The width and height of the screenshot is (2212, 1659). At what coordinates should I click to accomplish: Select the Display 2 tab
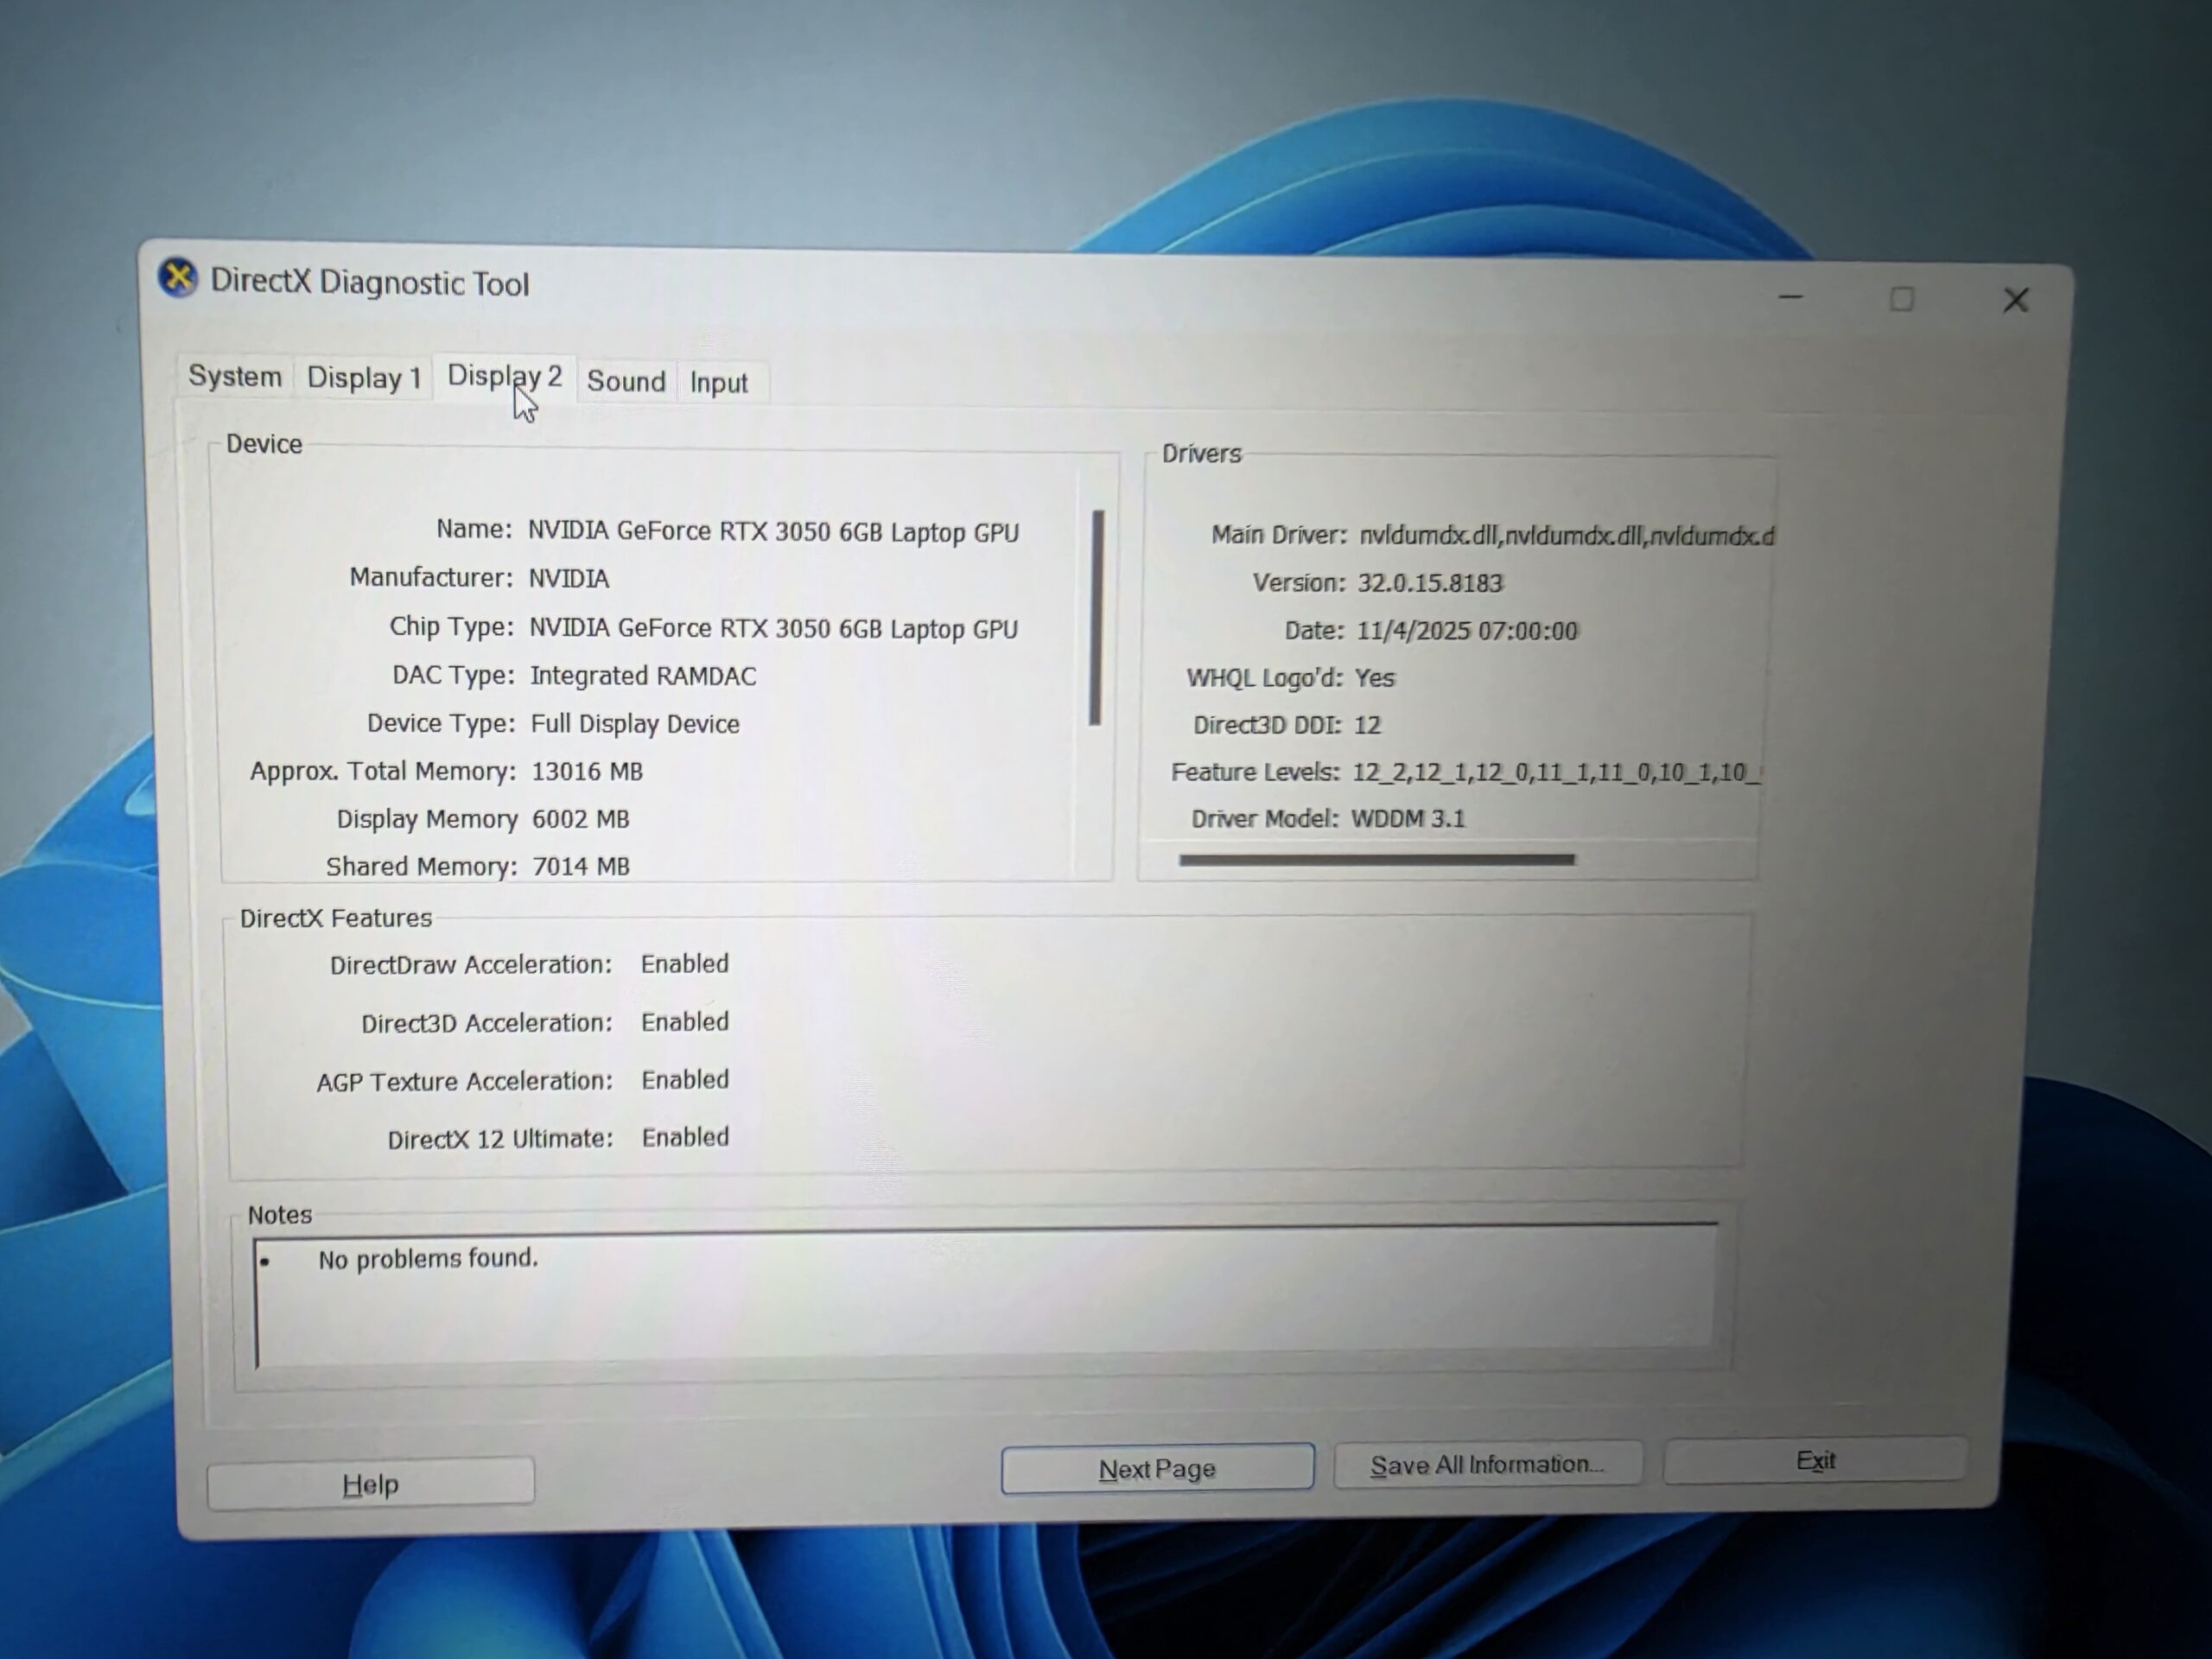504,377
